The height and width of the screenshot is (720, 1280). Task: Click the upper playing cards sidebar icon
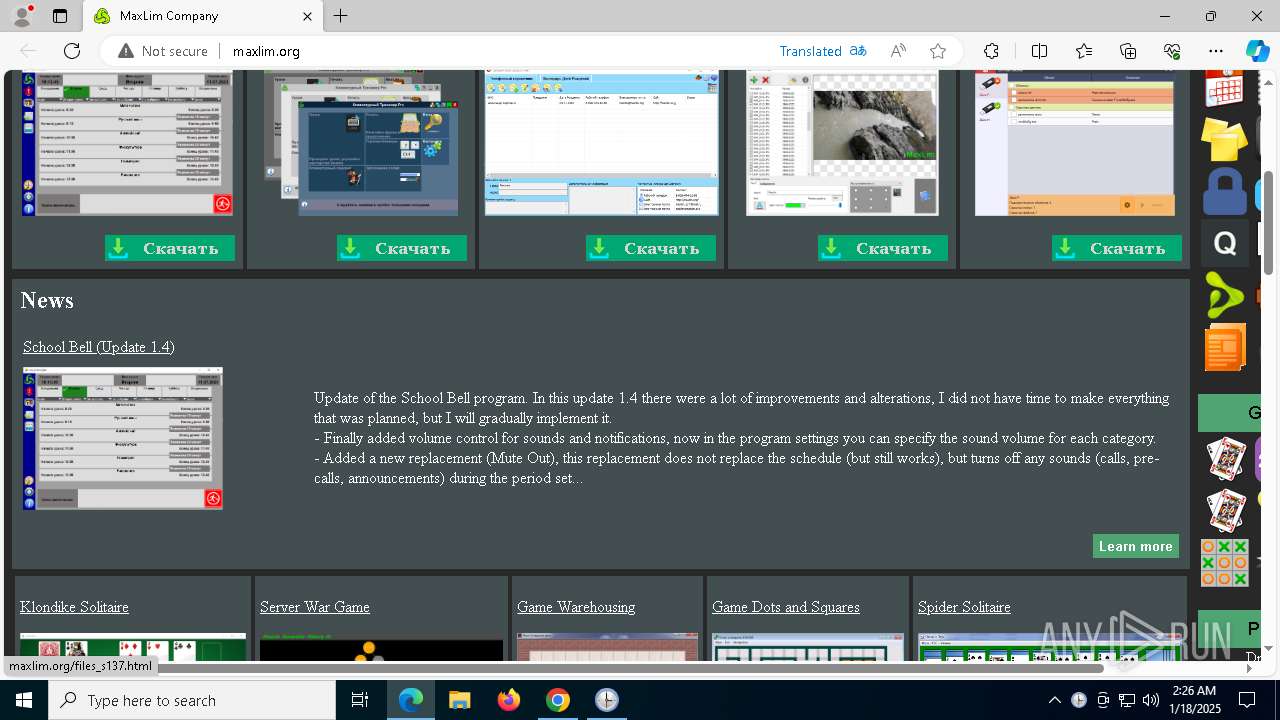coord(1225,459)
